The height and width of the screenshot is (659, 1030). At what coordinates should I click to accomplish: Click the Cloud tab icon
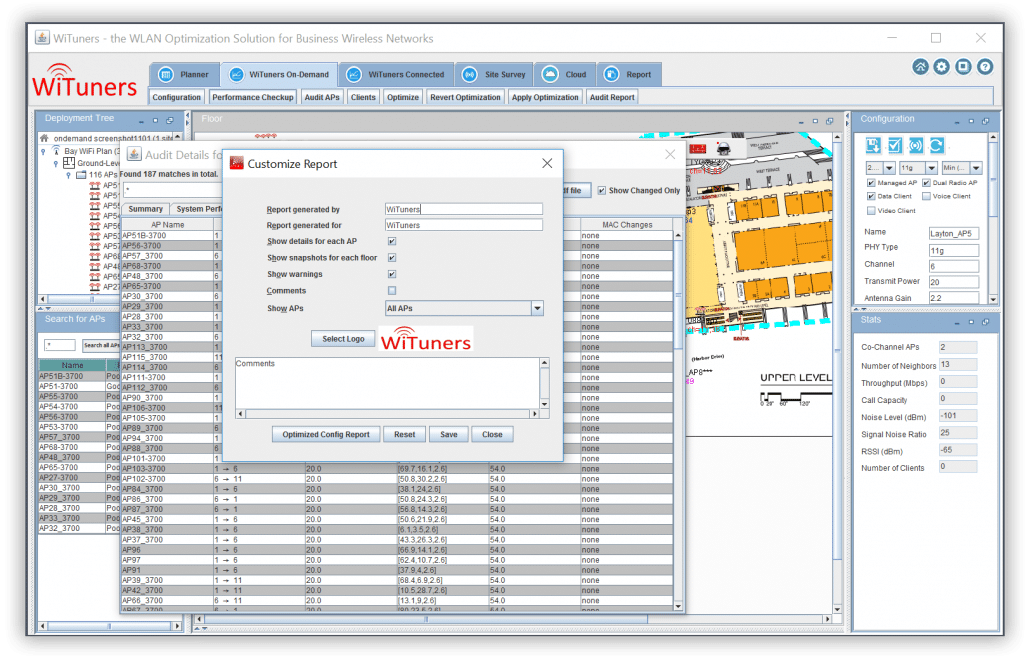550,74
